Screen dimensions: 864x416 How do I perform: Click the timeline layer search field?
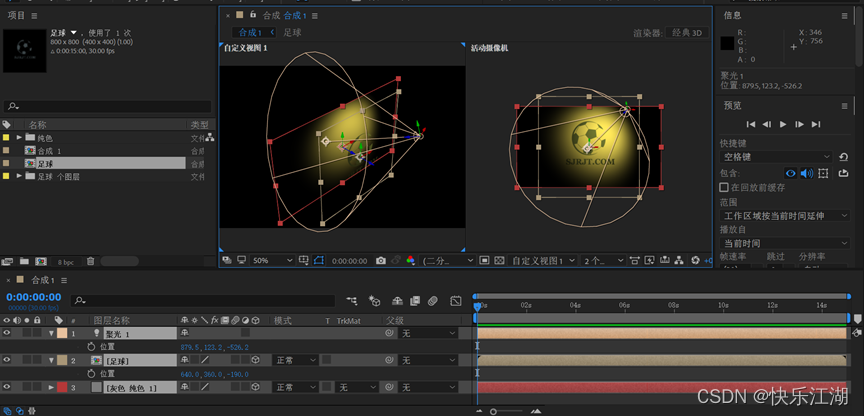pos(203,300)
